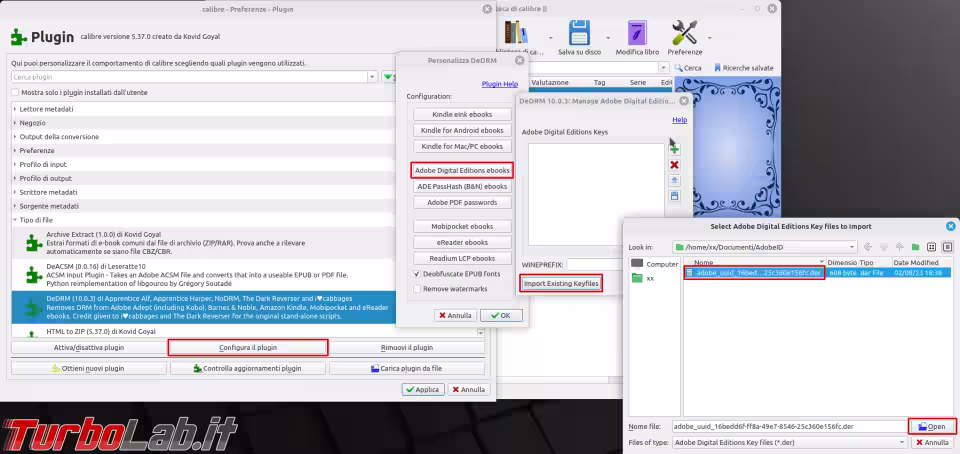The height and width of the screenshot is (454, 960).
Task: Click the rename key icon below red X
Action: [674, 180]
